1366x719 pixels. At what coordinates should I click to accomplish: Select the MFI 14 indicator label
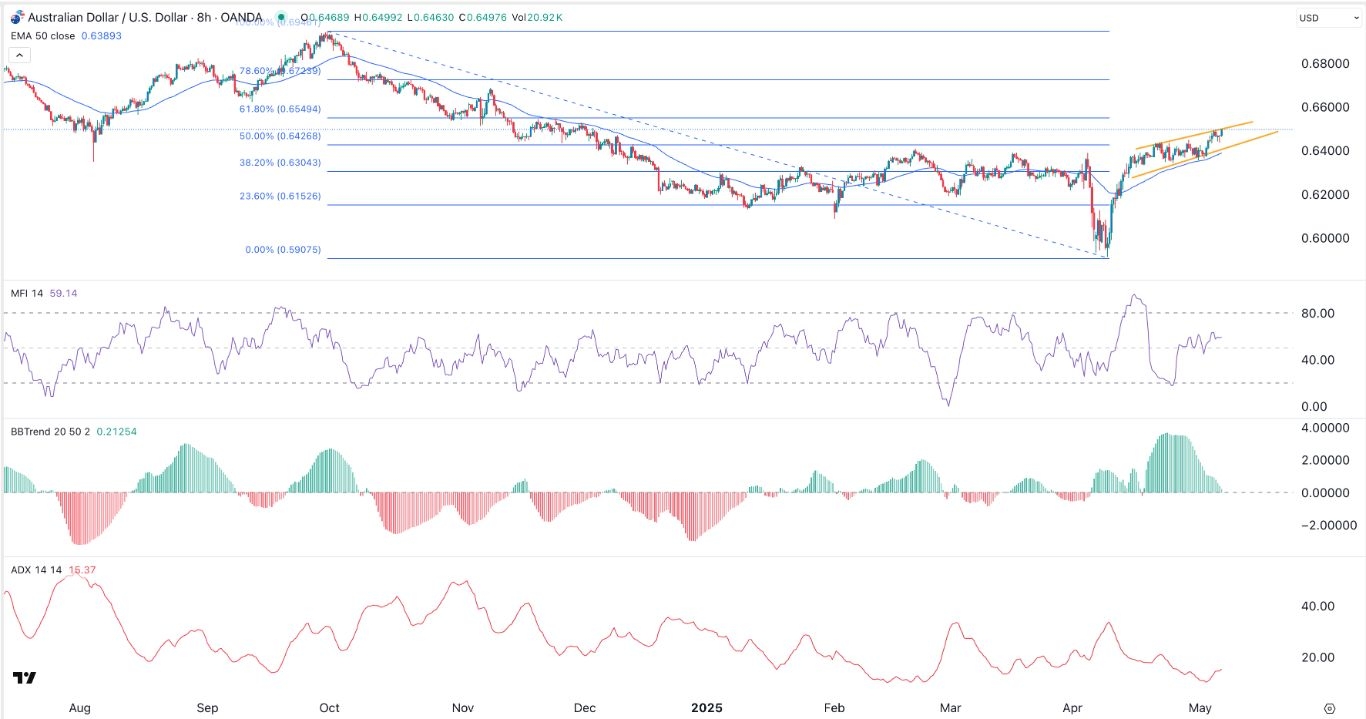point(25,295)
